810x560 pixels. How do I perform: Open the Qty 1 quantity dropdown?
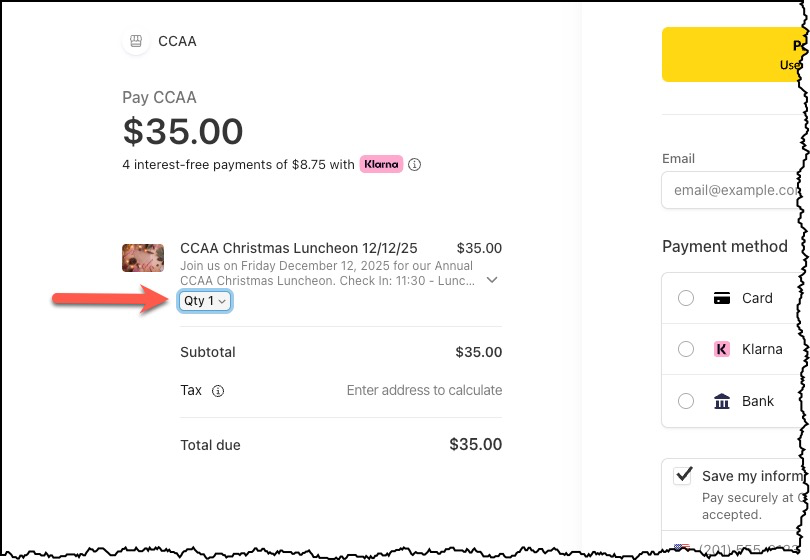coord(206,301)
